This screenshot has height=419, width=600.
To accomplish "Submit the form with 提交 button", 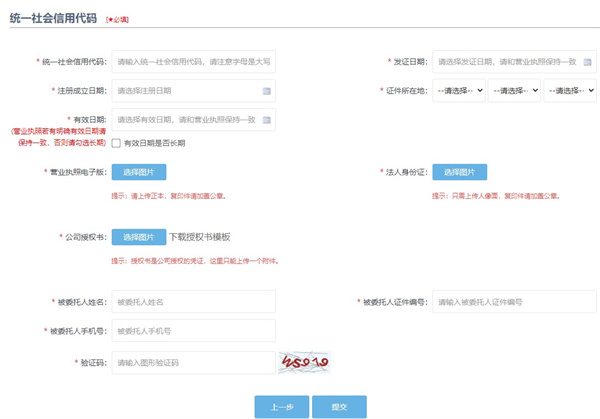I will [339, 407].
